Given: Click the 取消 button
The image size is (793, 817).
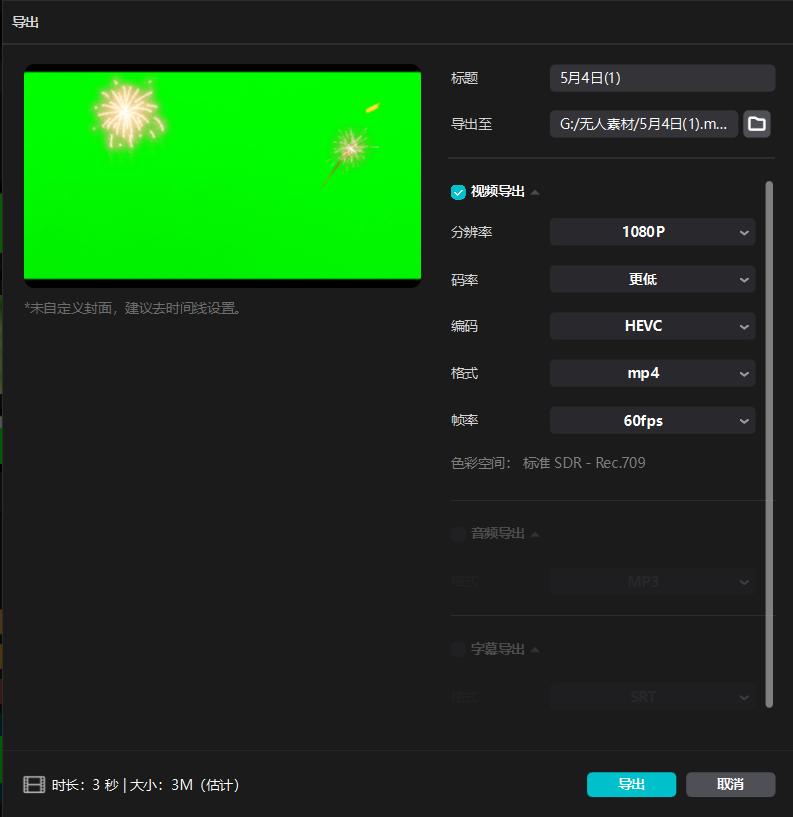Looking at the screenshot, I should pyautogui.click(x=730, y=785).
